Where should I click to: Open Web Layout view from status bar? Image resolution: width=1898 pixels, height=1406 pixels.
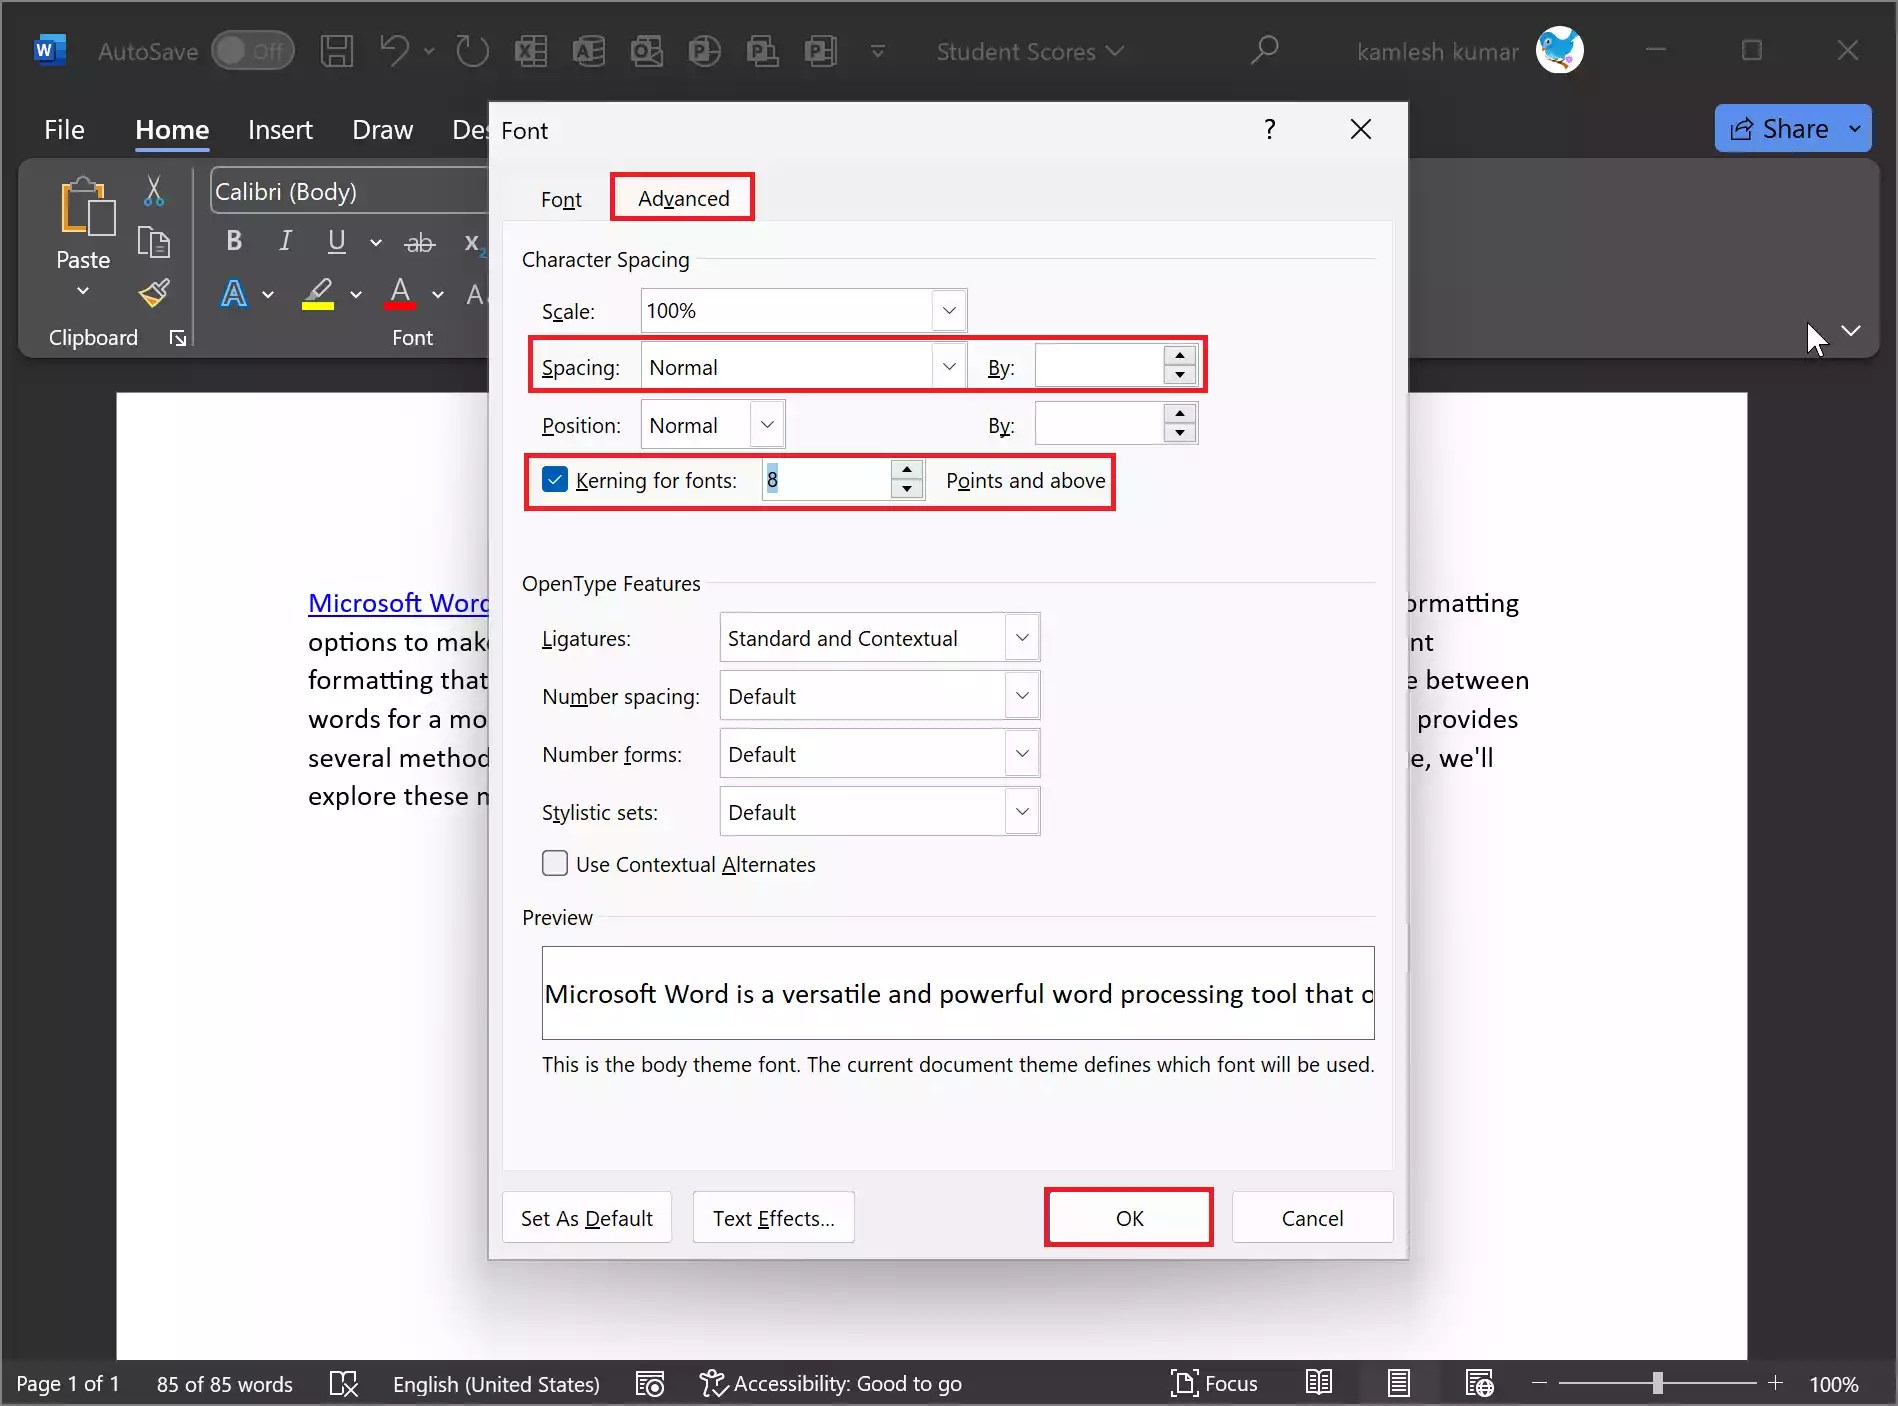pyautogui.click(x=1479, y=1383)
